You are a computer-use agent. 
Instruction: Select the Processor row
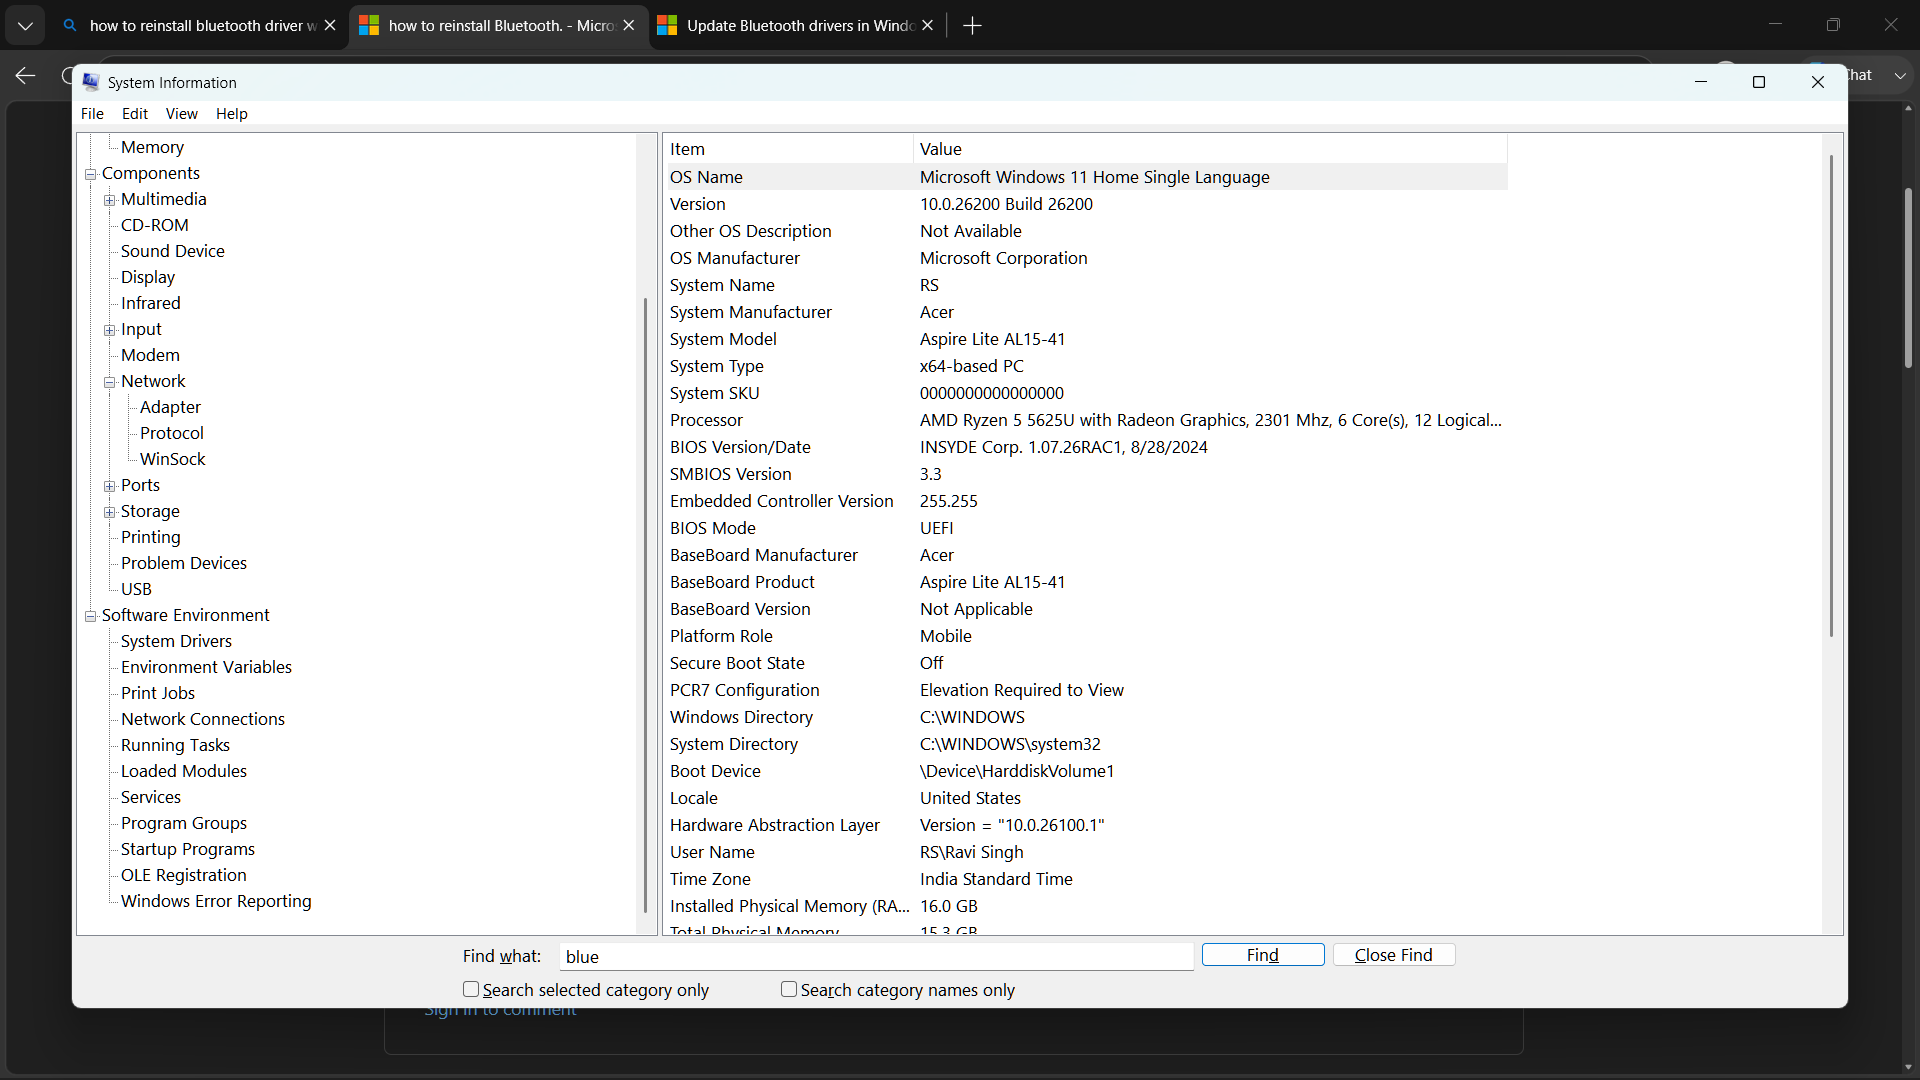click(1087, 420)
